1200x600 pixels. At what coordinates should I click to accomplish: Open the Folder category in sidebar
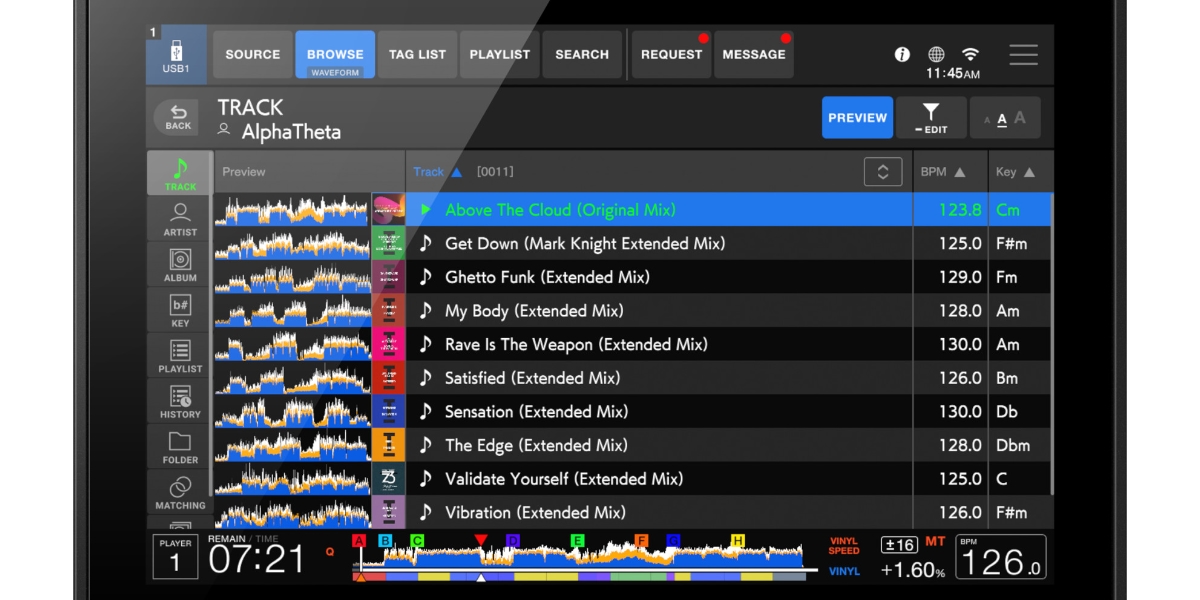click(180, 447)
